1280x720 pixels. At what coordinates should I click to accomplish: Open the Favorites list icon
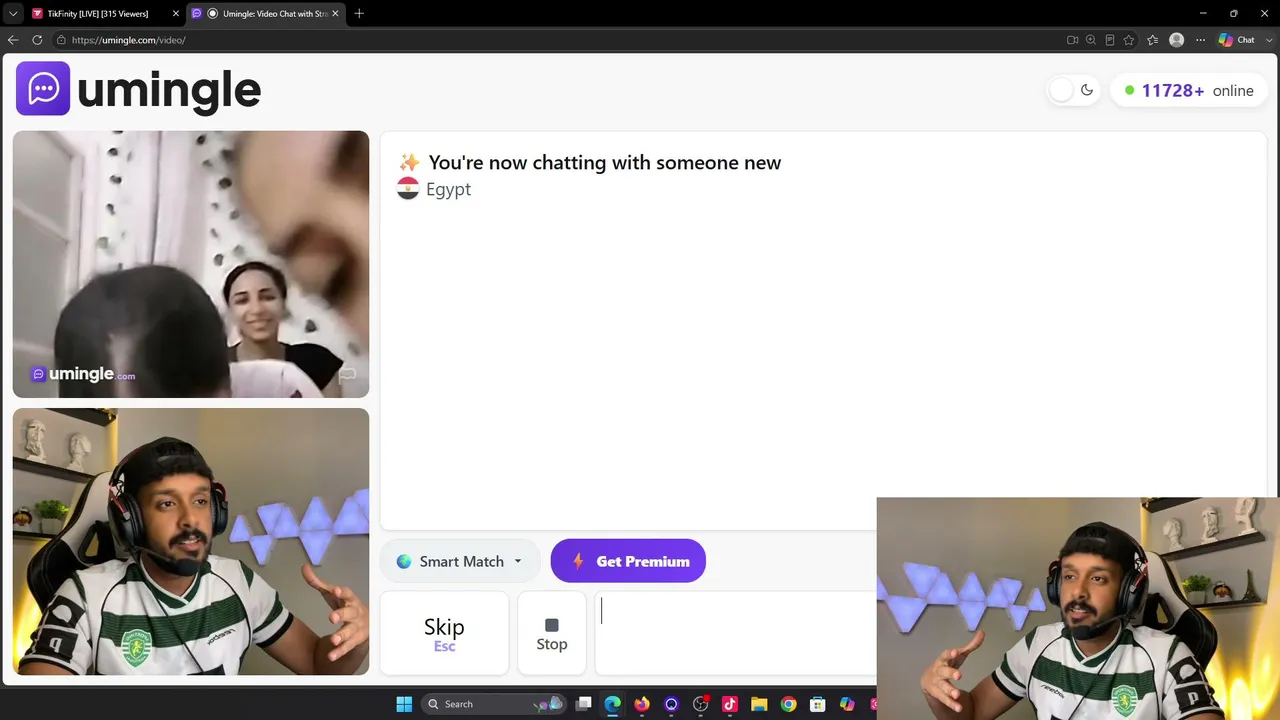pyautogui.click(x=1153, y=40)
